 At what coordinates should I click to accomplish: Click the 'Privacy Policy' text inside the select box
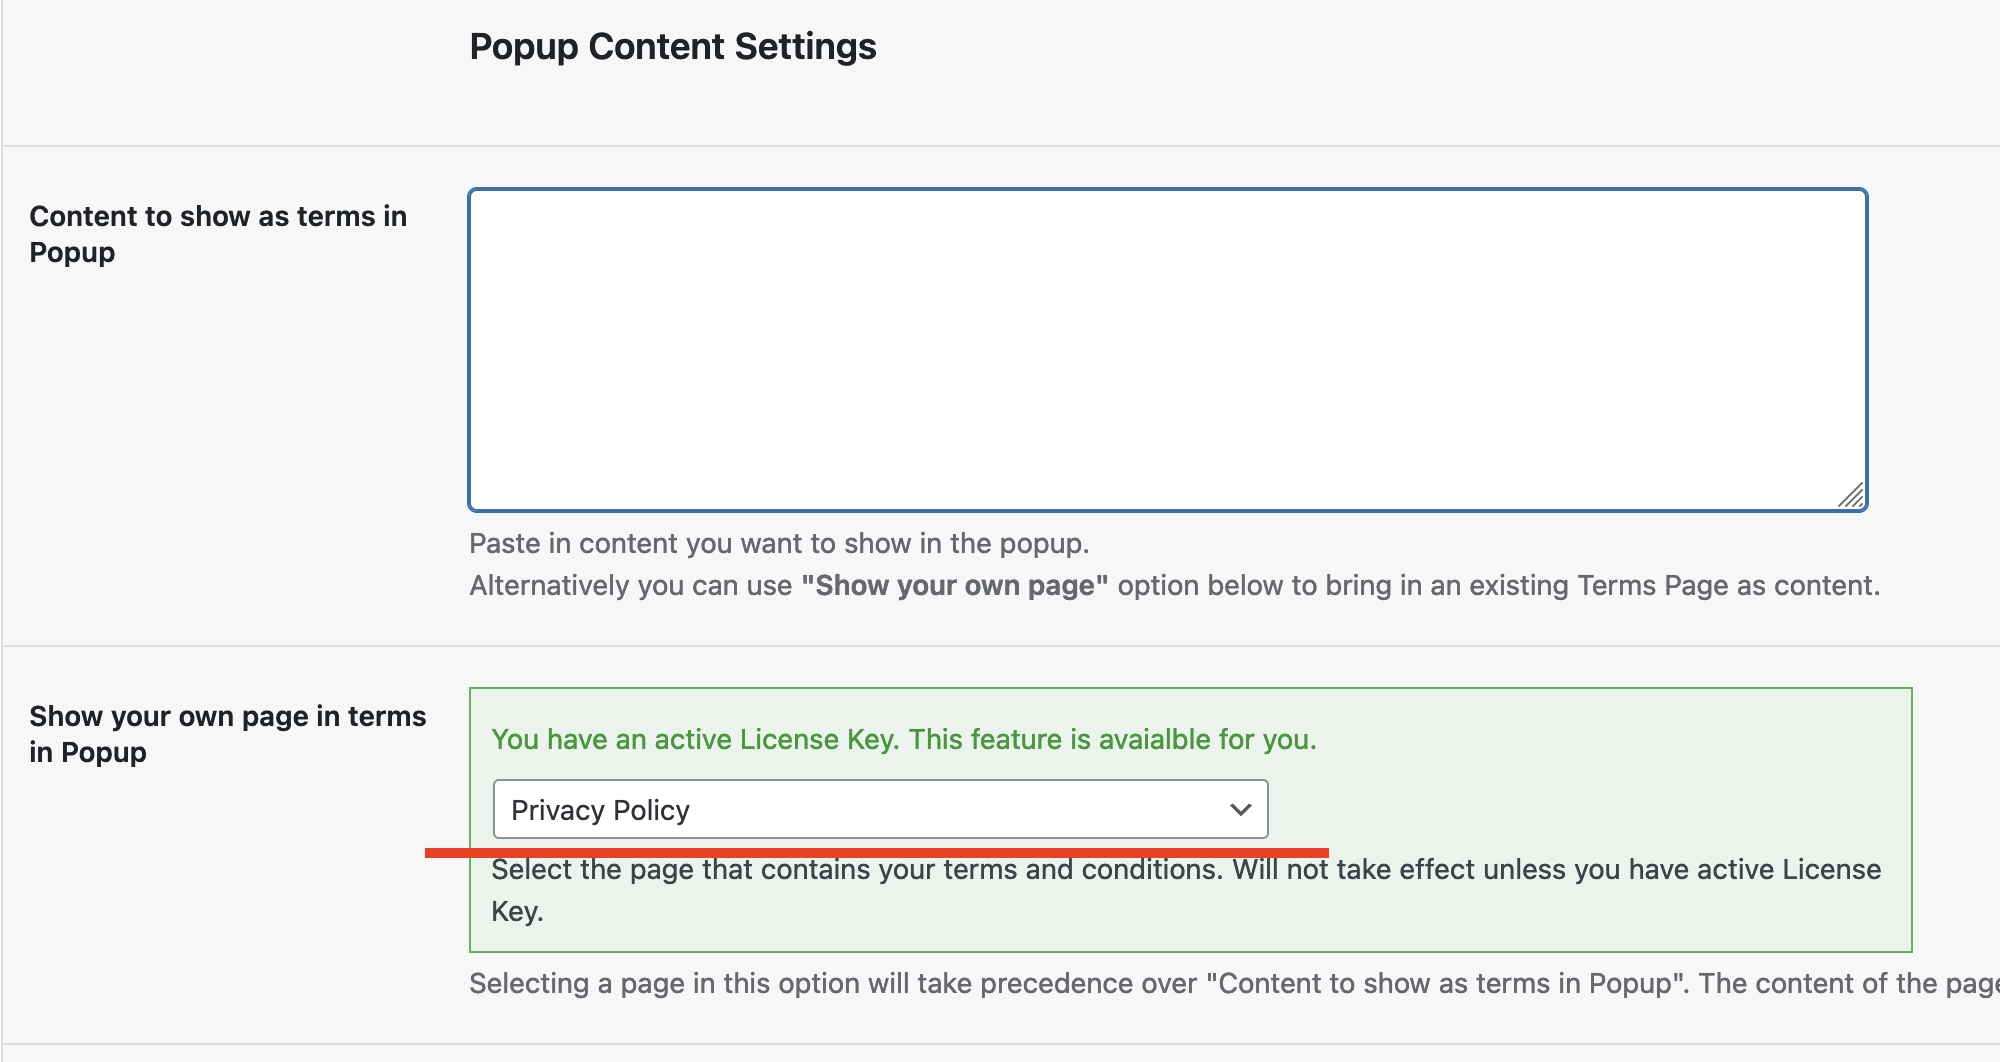point(600,810)
